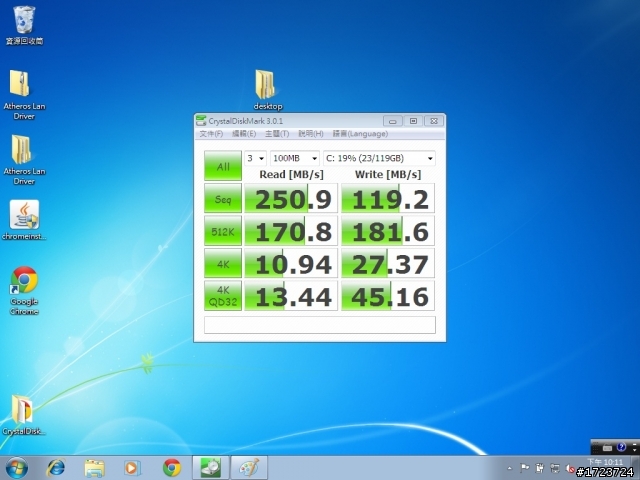Maximize the CrystalDiskMark window
Viewport: 640px width, 480px height.
coord(413,121)
